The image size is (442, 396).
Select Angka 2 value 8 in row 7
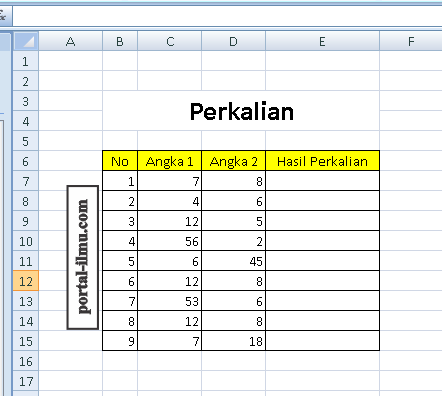[233, 181]
